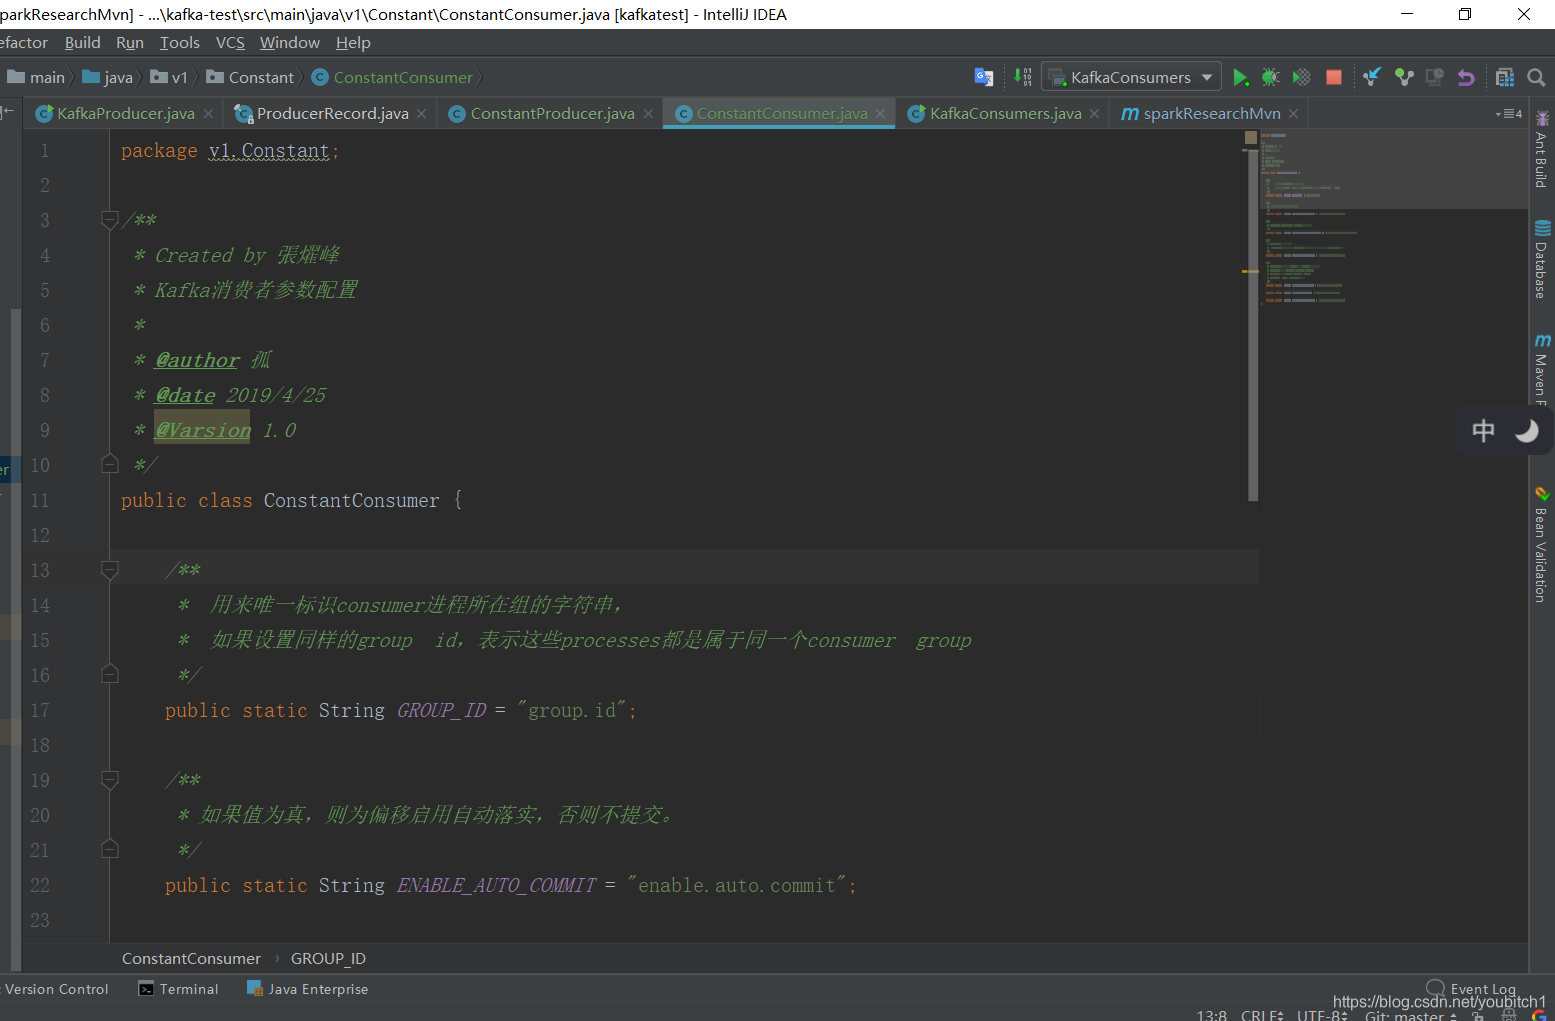Open Search Everywhere magnifier icon

pos(1537,77)
